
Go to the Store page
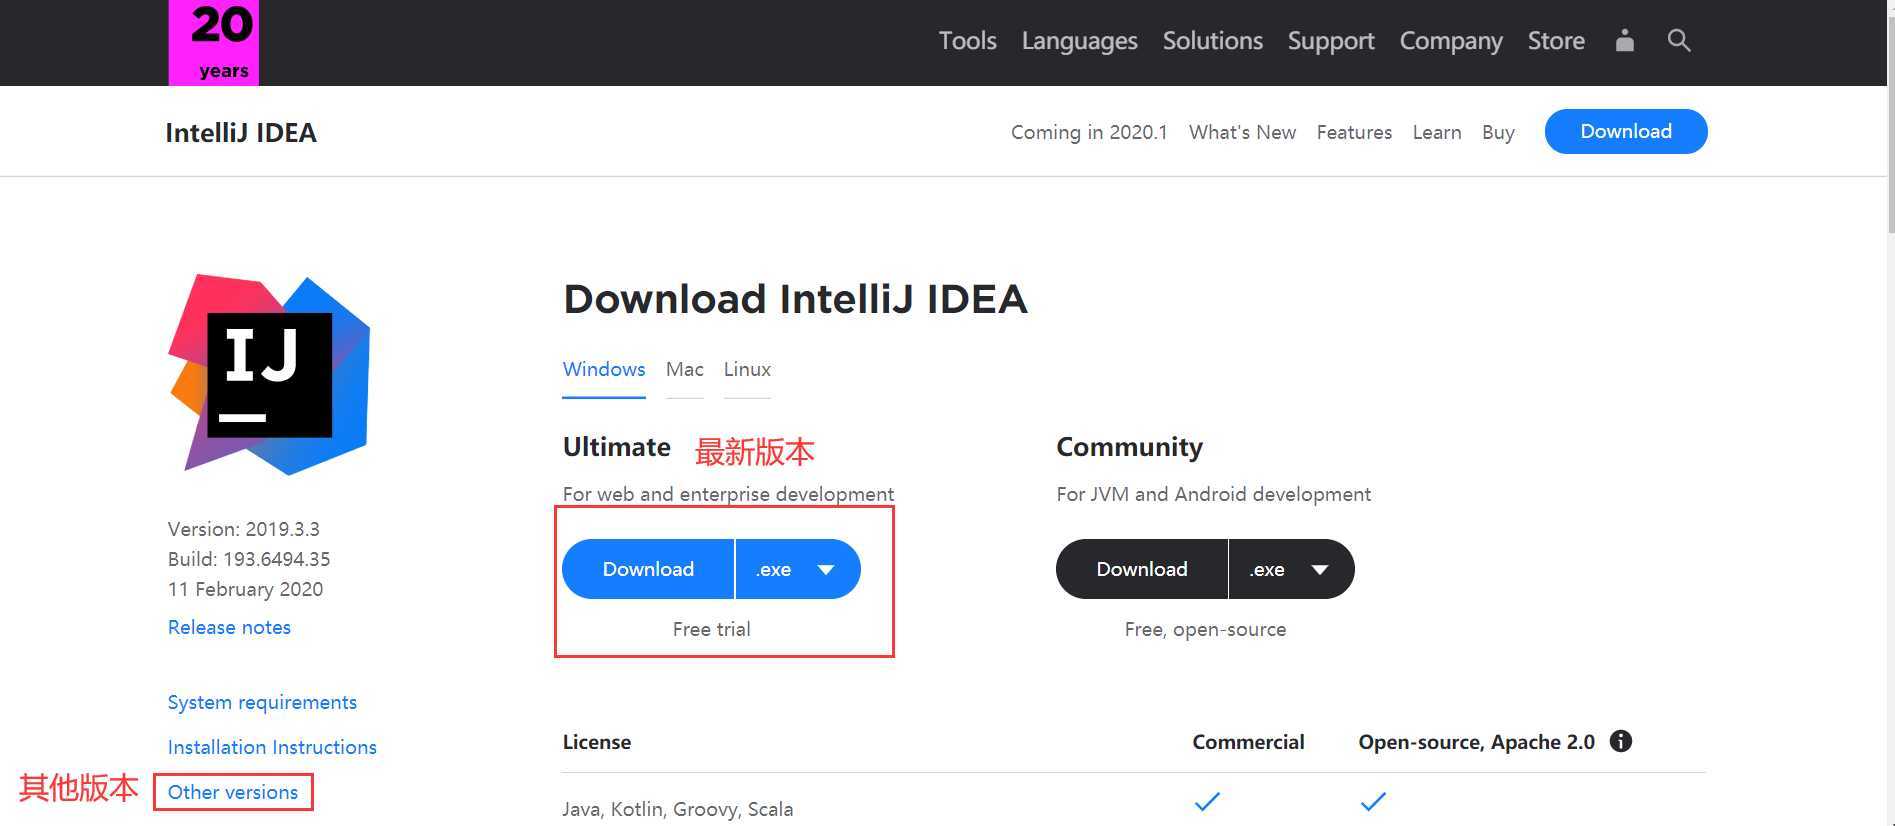coord(1556,41)
